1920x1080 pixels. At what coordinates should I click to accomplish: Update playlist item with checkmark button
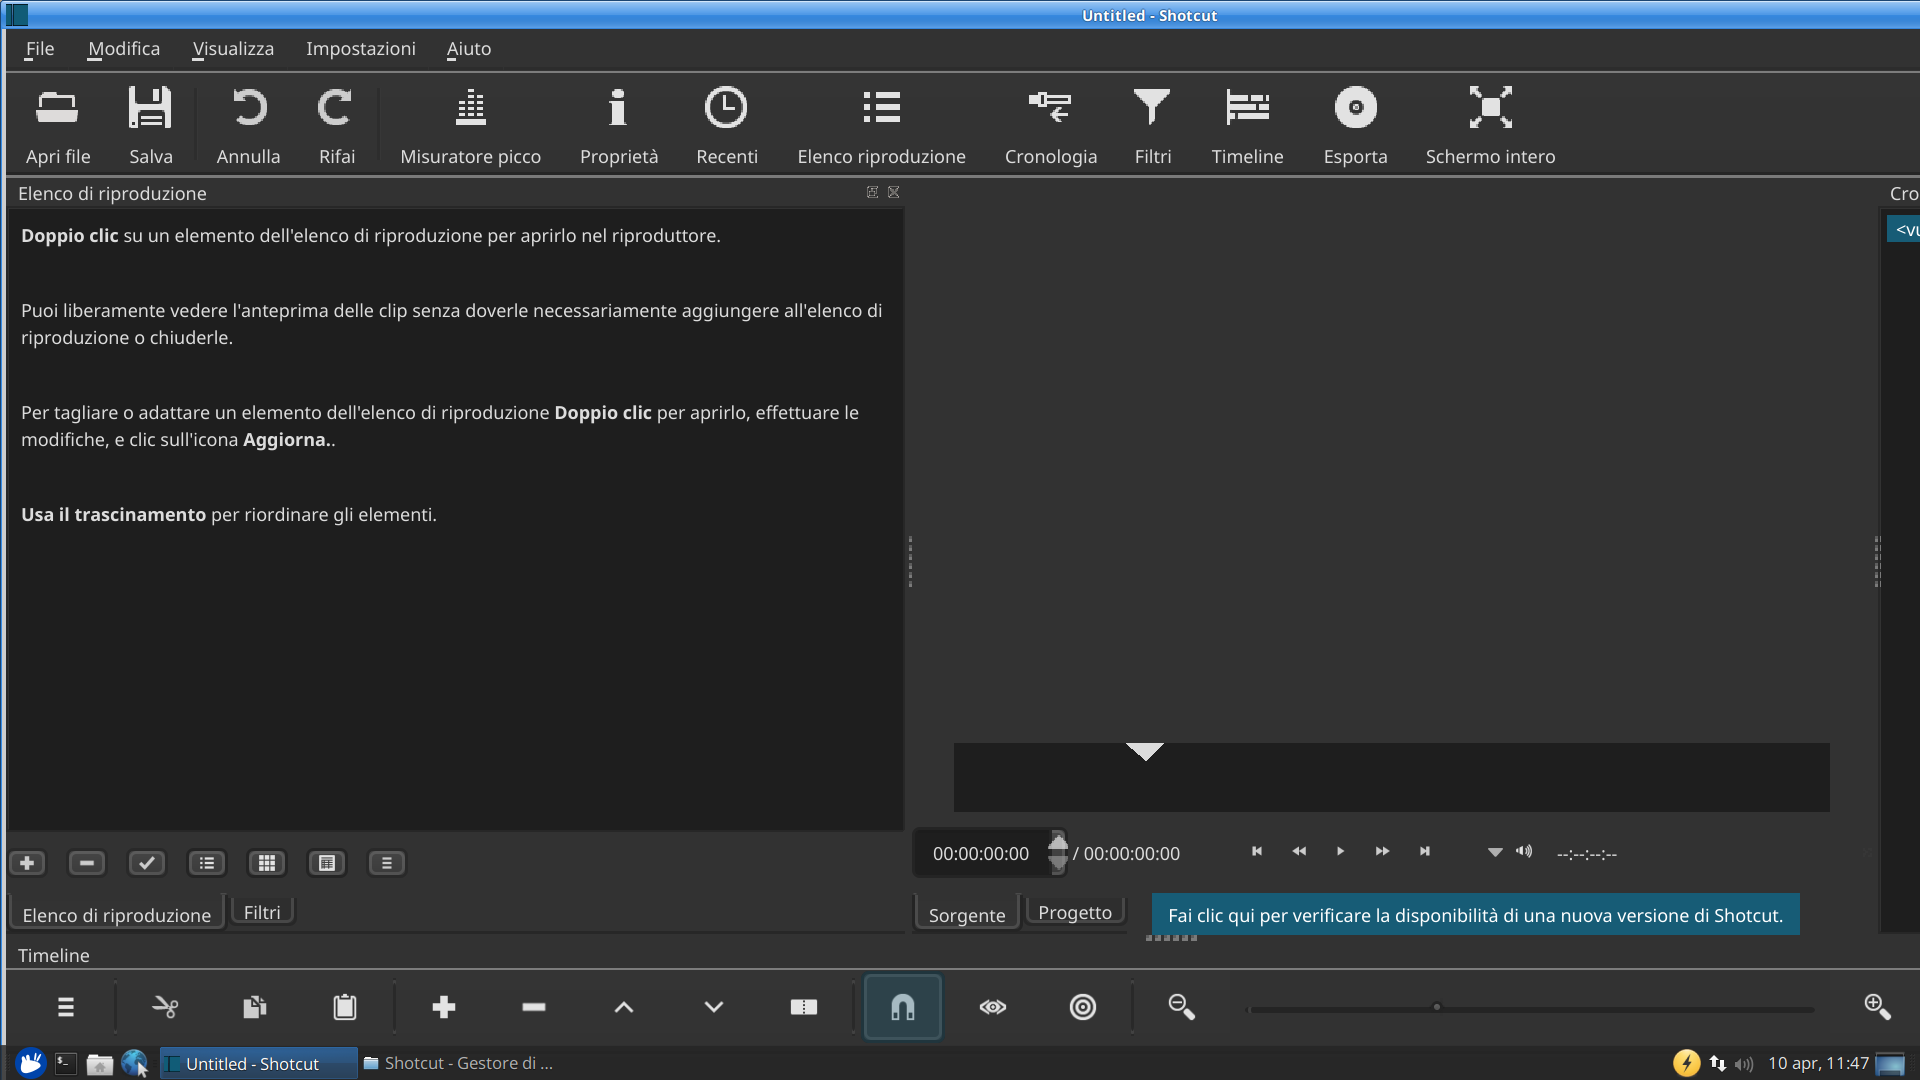(x=147, y=862)
